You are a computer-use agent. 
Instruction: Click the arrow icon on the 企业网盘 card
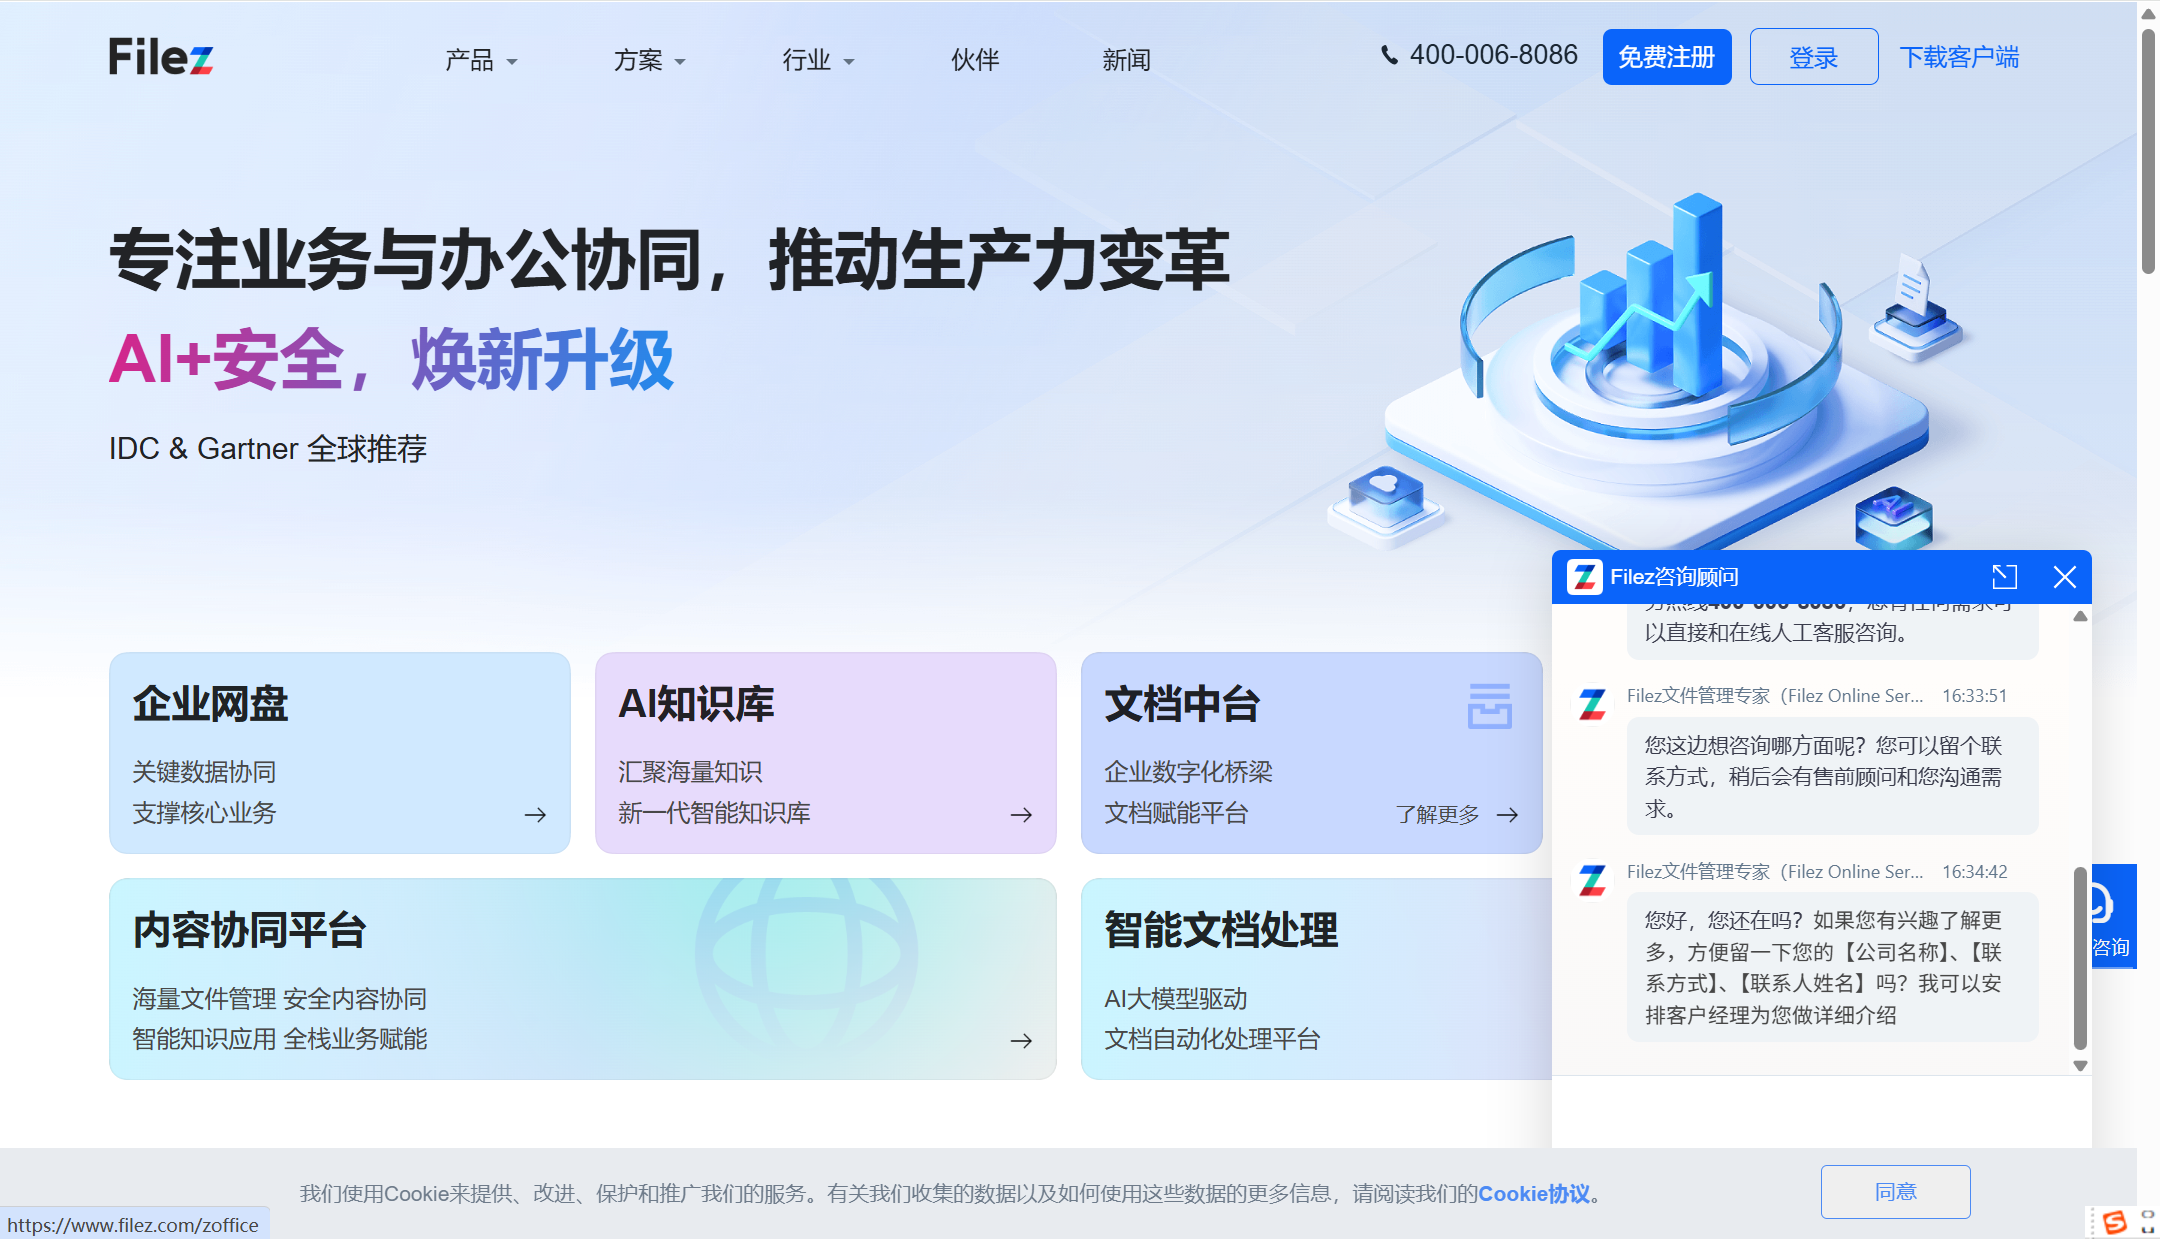[534, 815]
